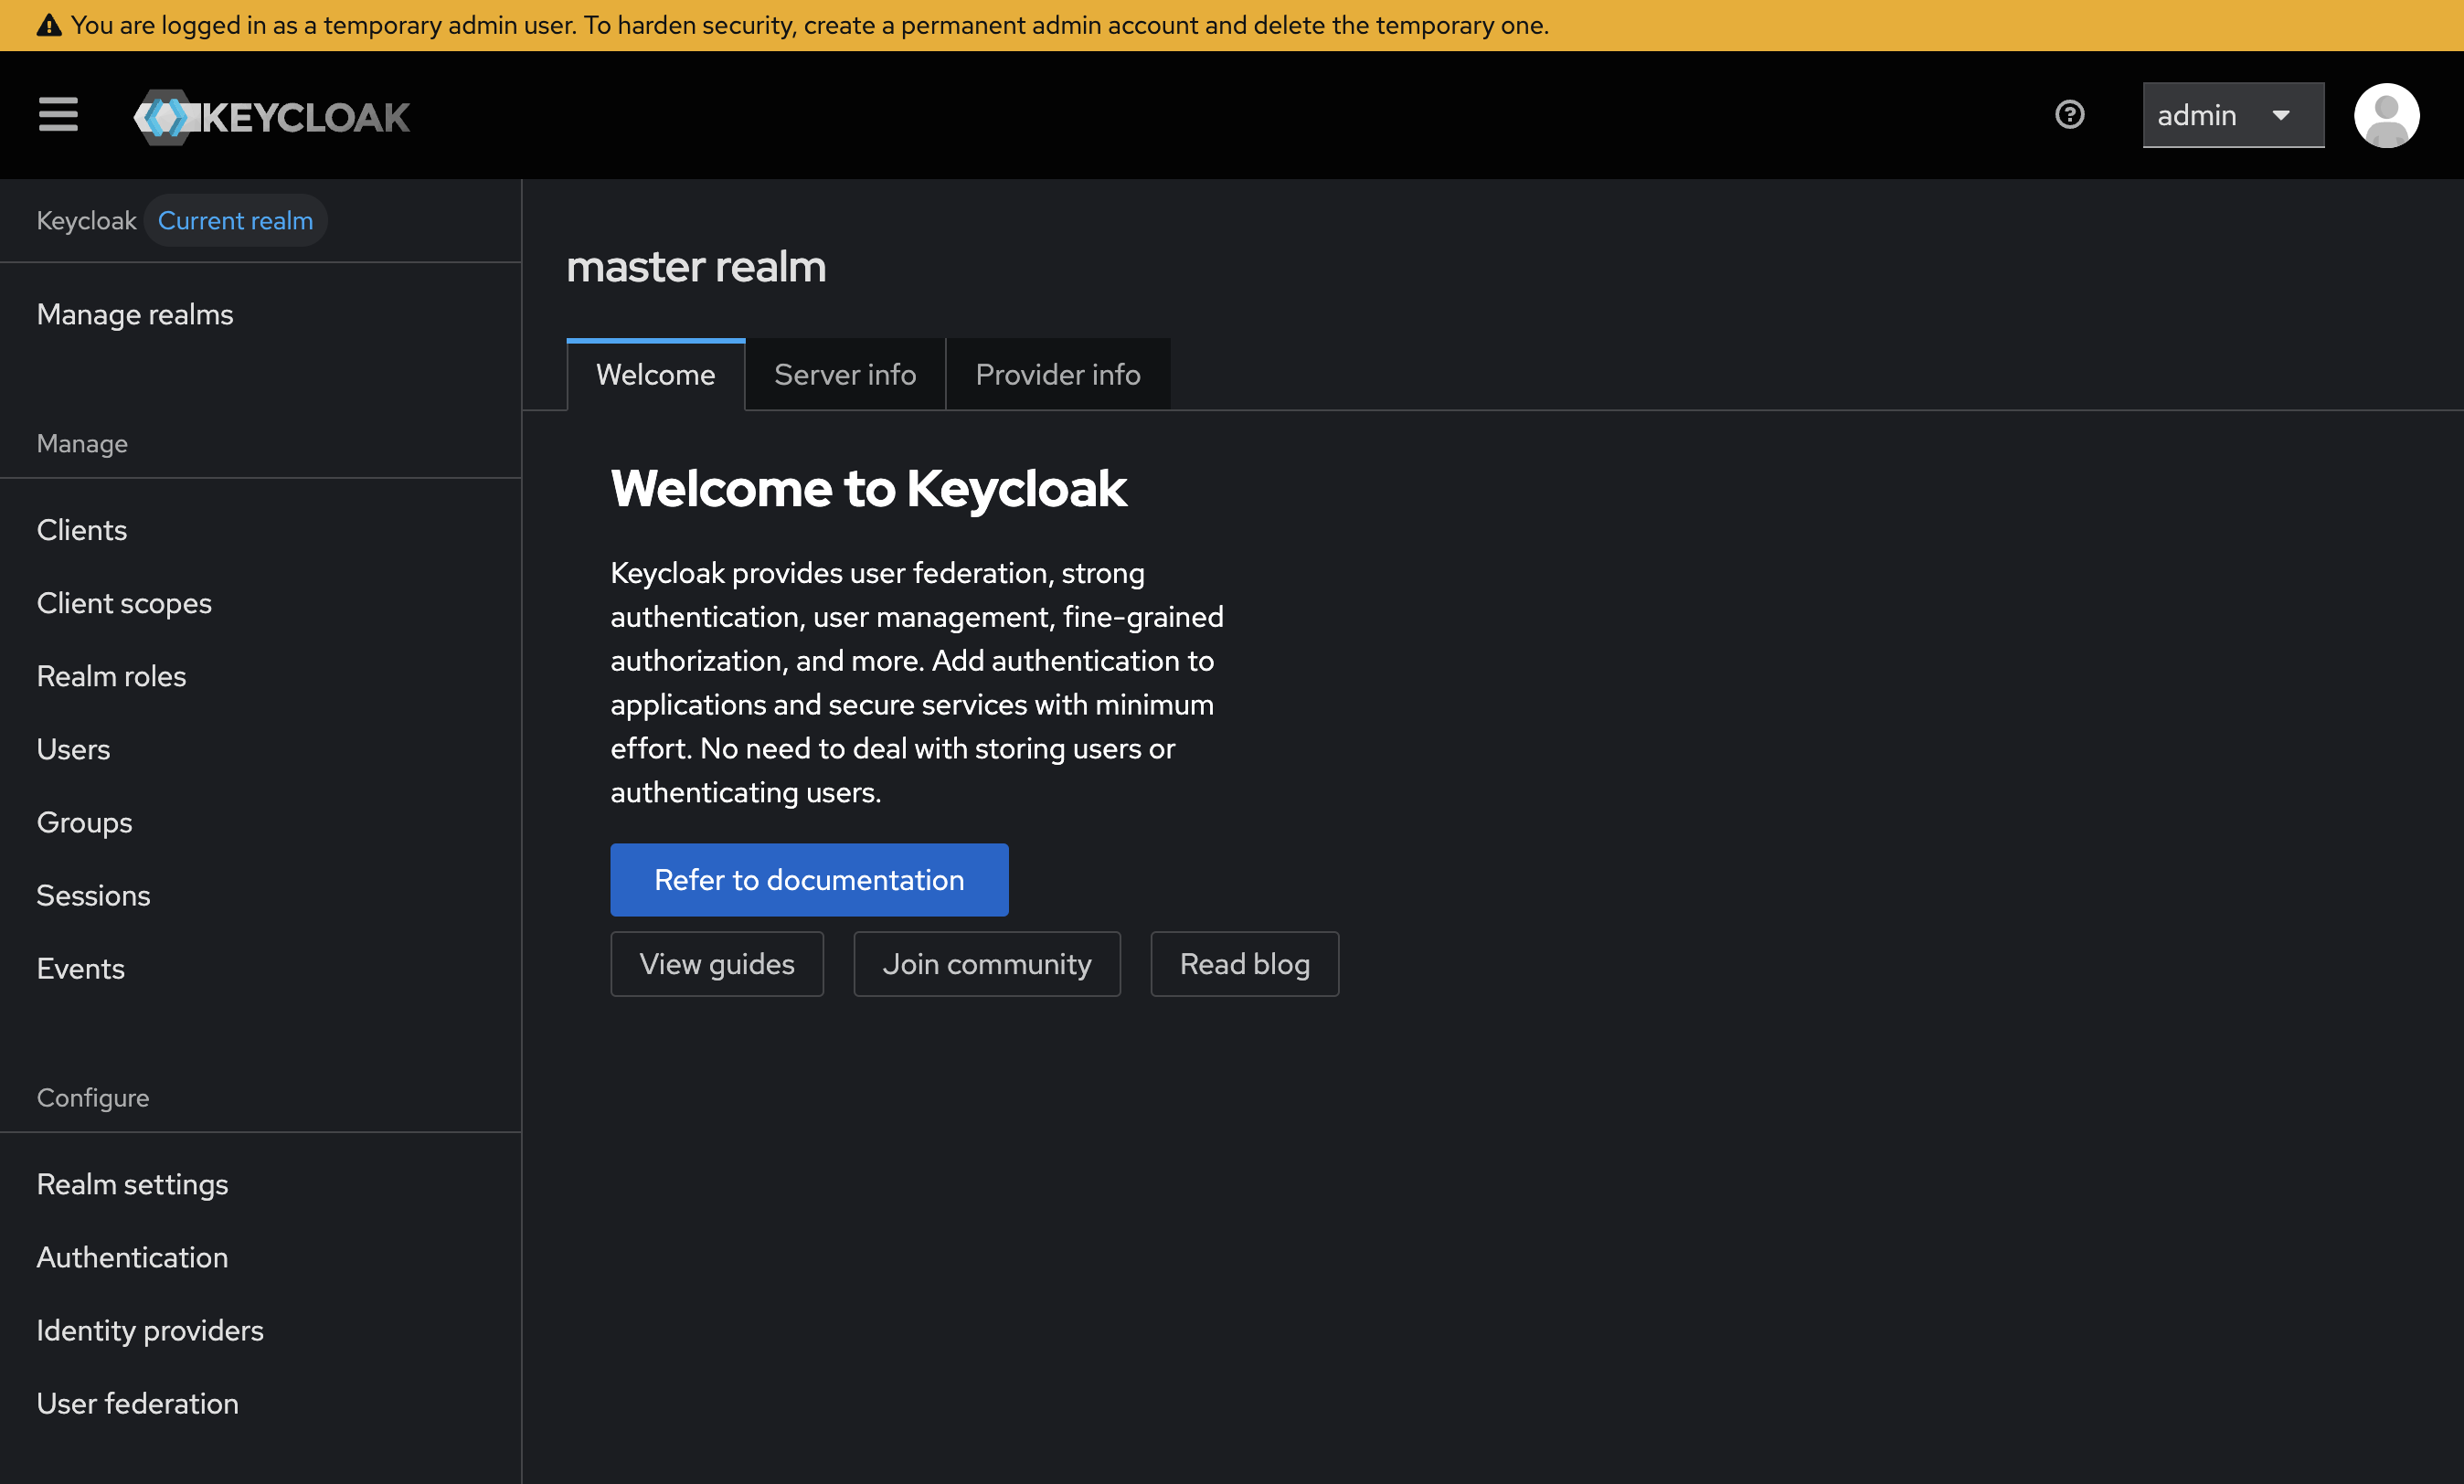Click the Join community button
The width and height of the screenshot is (2464, 1484).
[986, 963]
